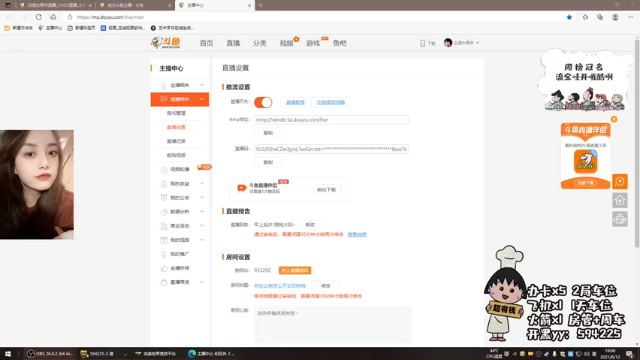Expand the 我的收益 section chevron
Image resolution: width=640 pixels, height=360 pixels.
202,184
